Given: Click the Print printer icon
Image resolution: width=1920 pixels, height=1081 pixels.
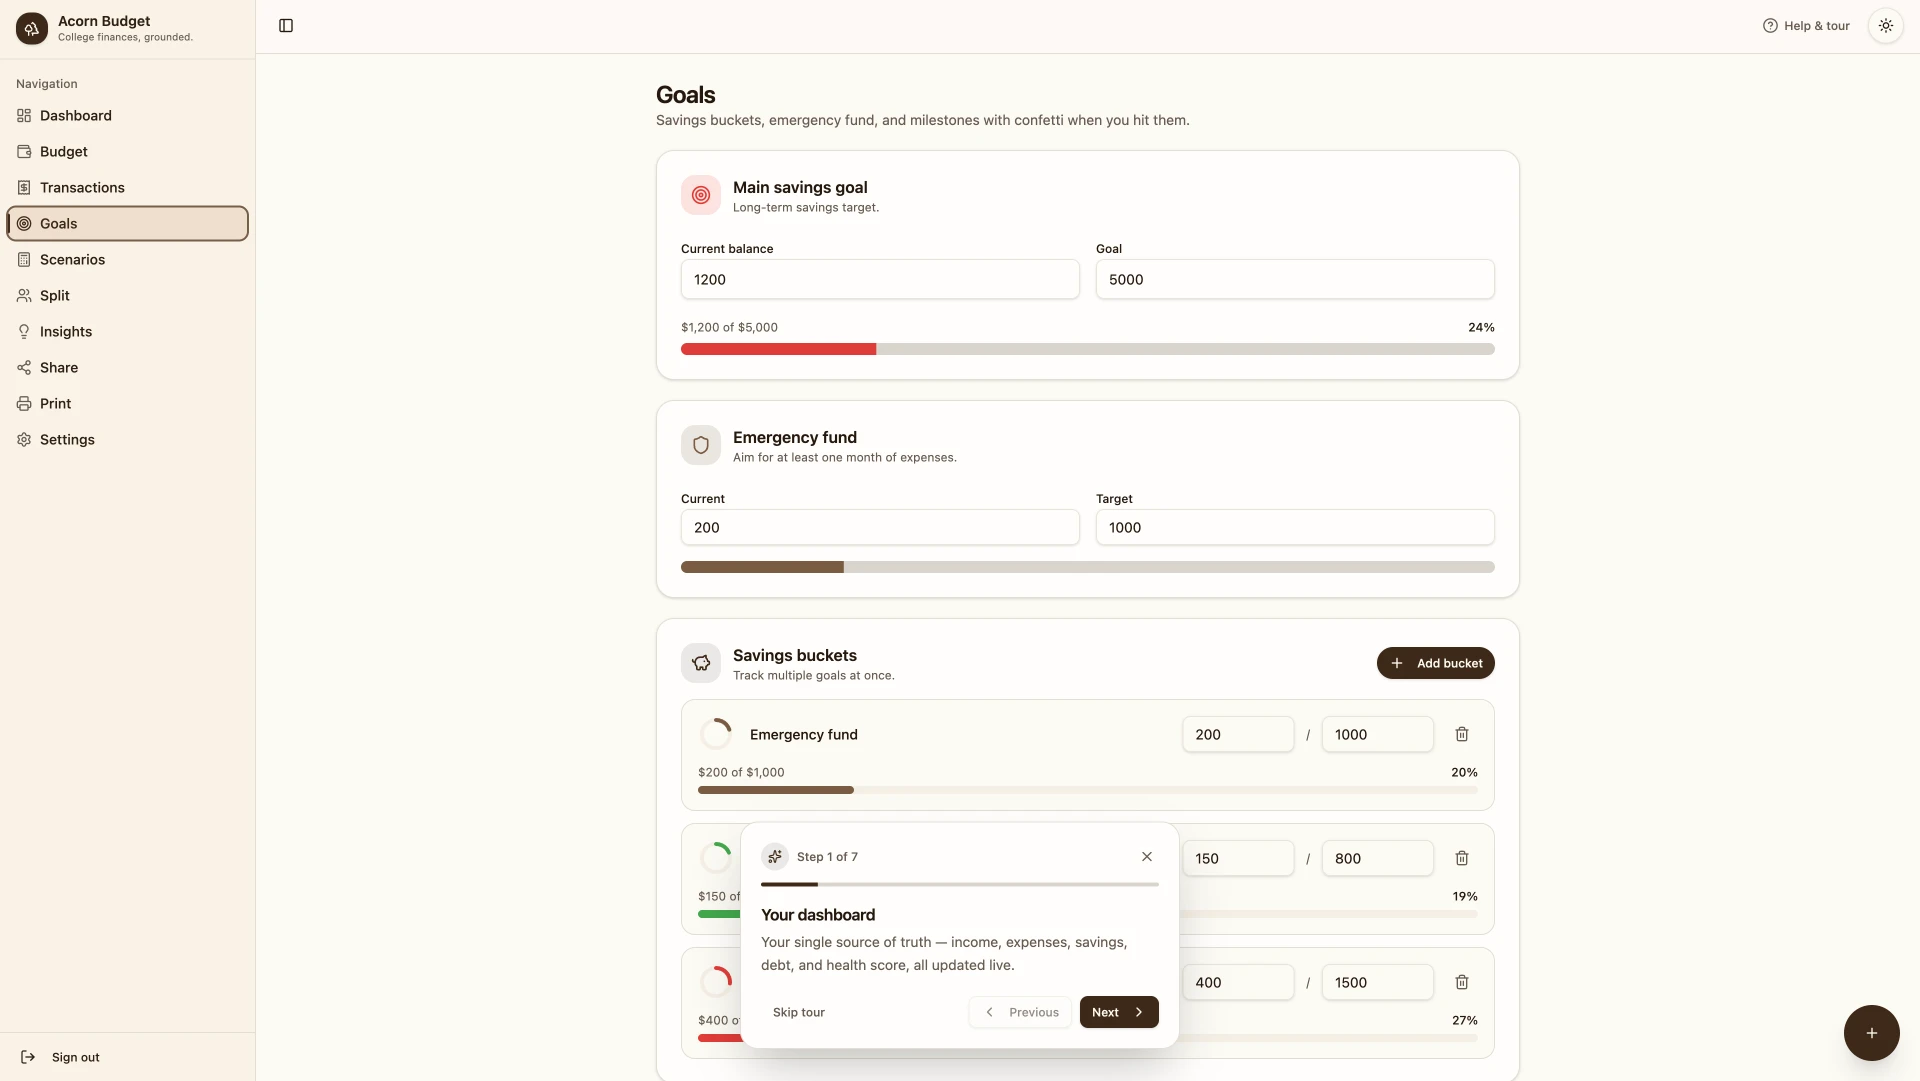Looking at the screenshot, I should (24, 404).
